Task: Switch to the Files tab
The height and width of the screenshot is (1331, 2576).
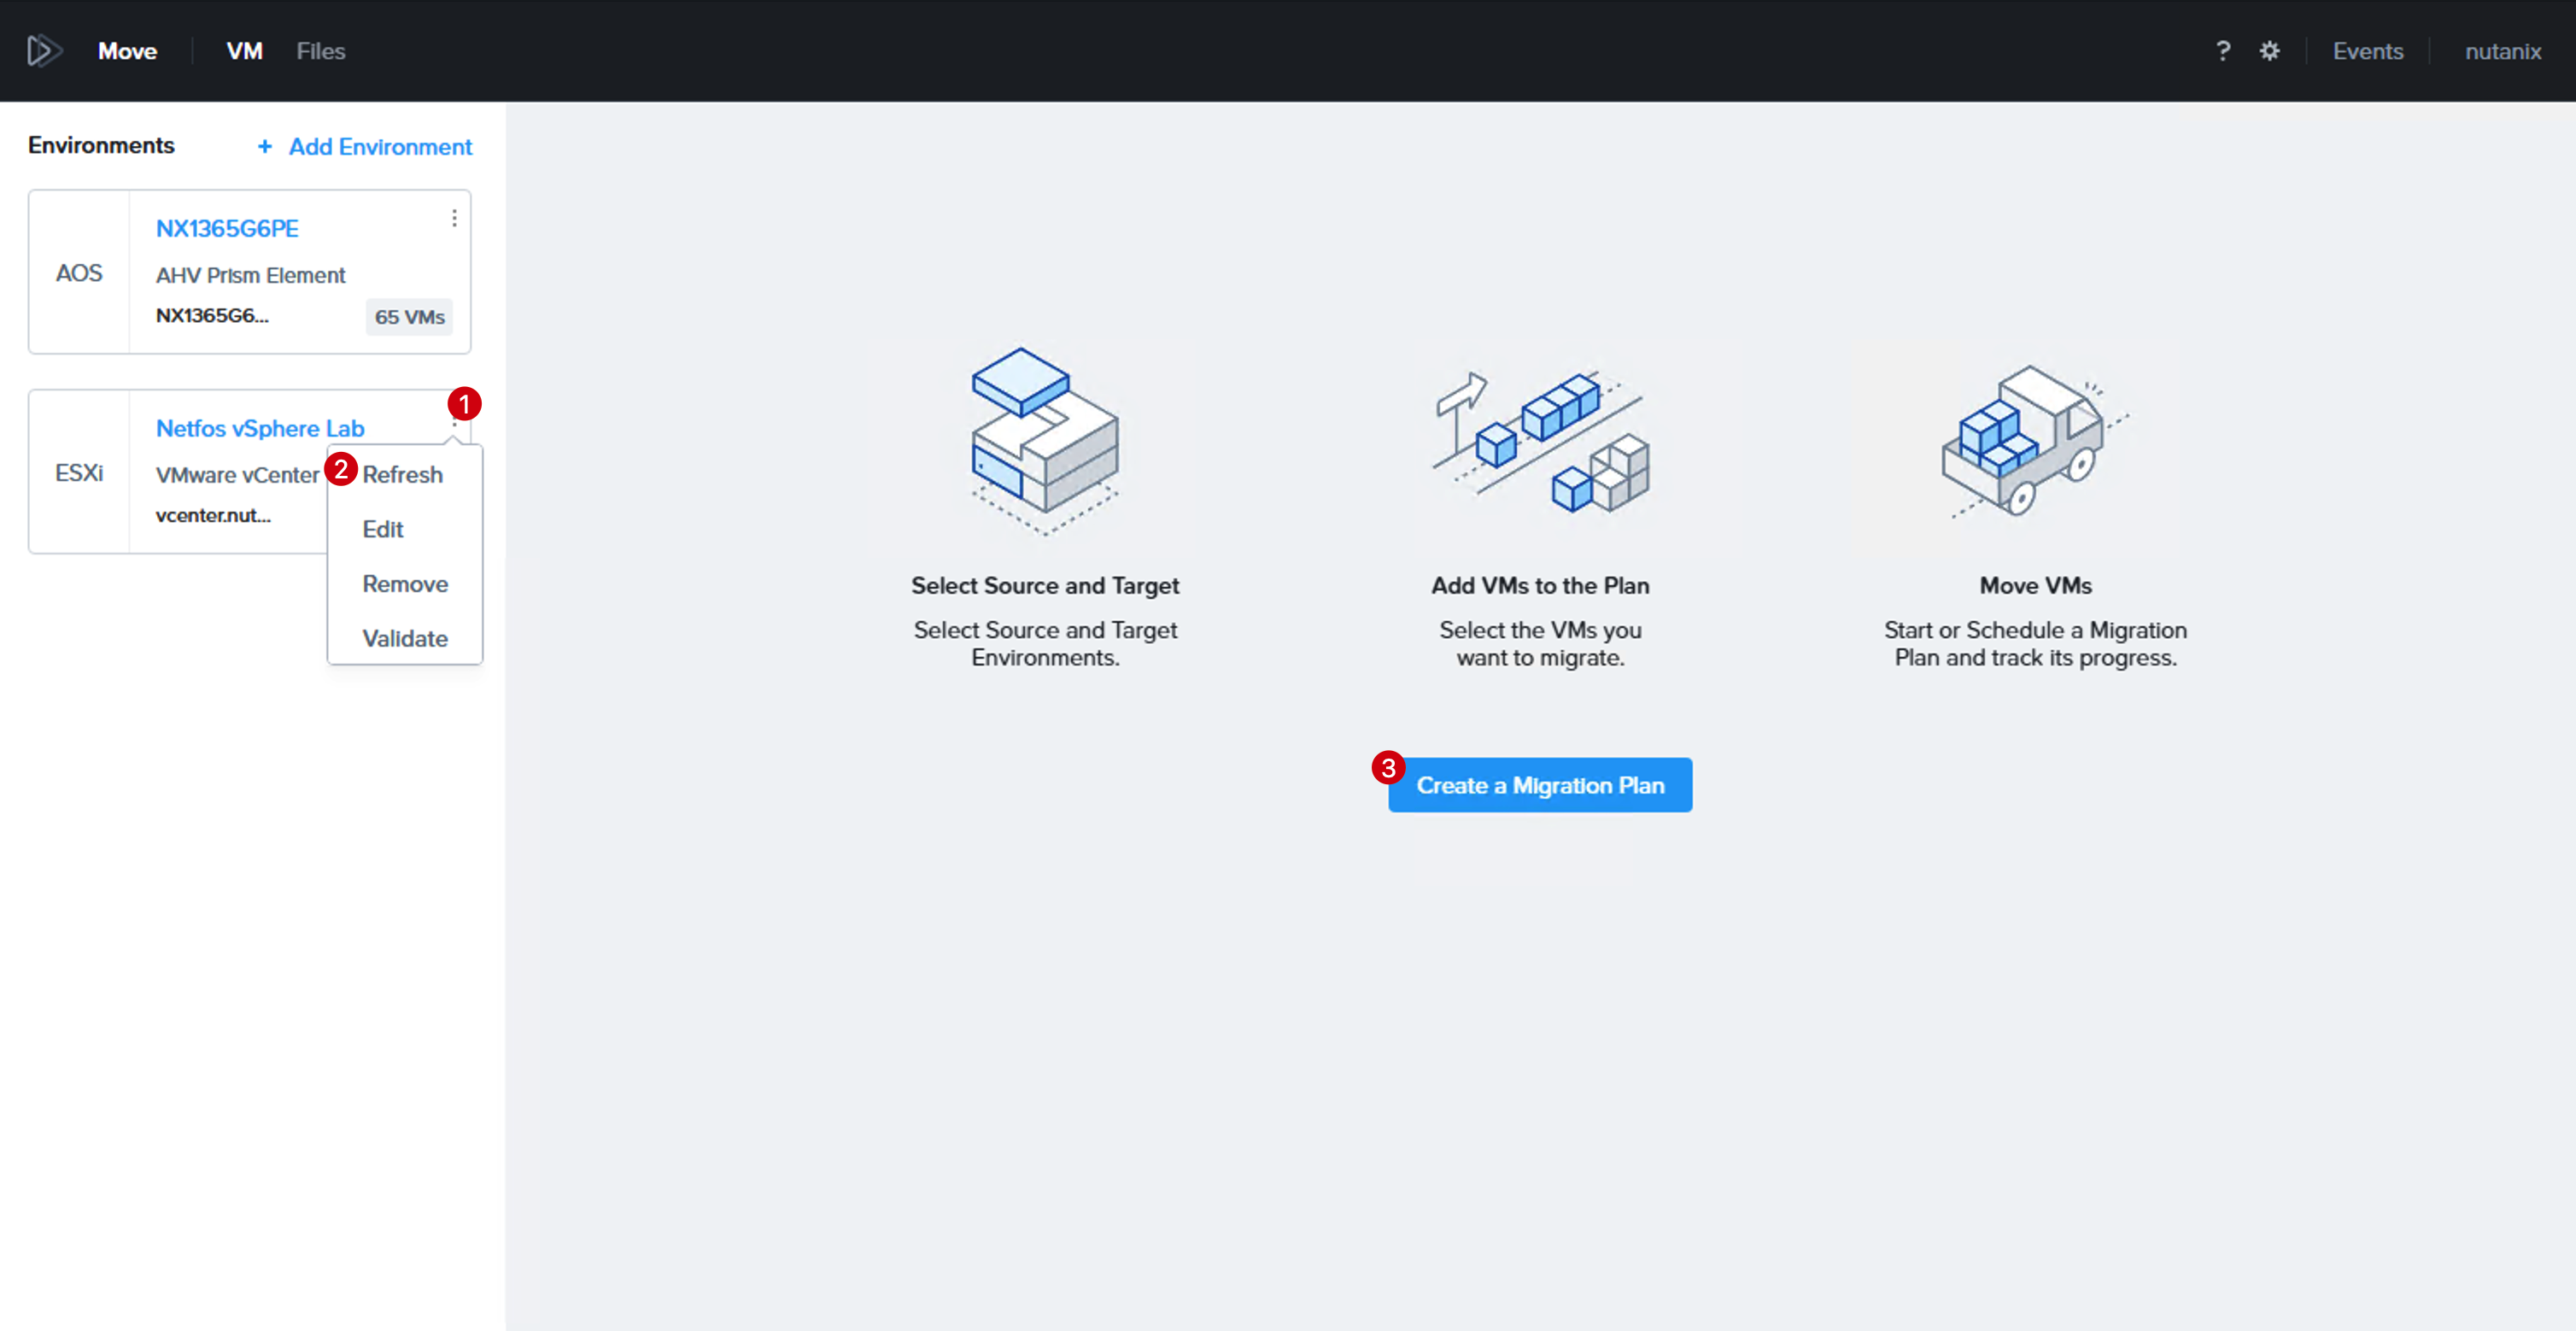Action: coord(321,51)
